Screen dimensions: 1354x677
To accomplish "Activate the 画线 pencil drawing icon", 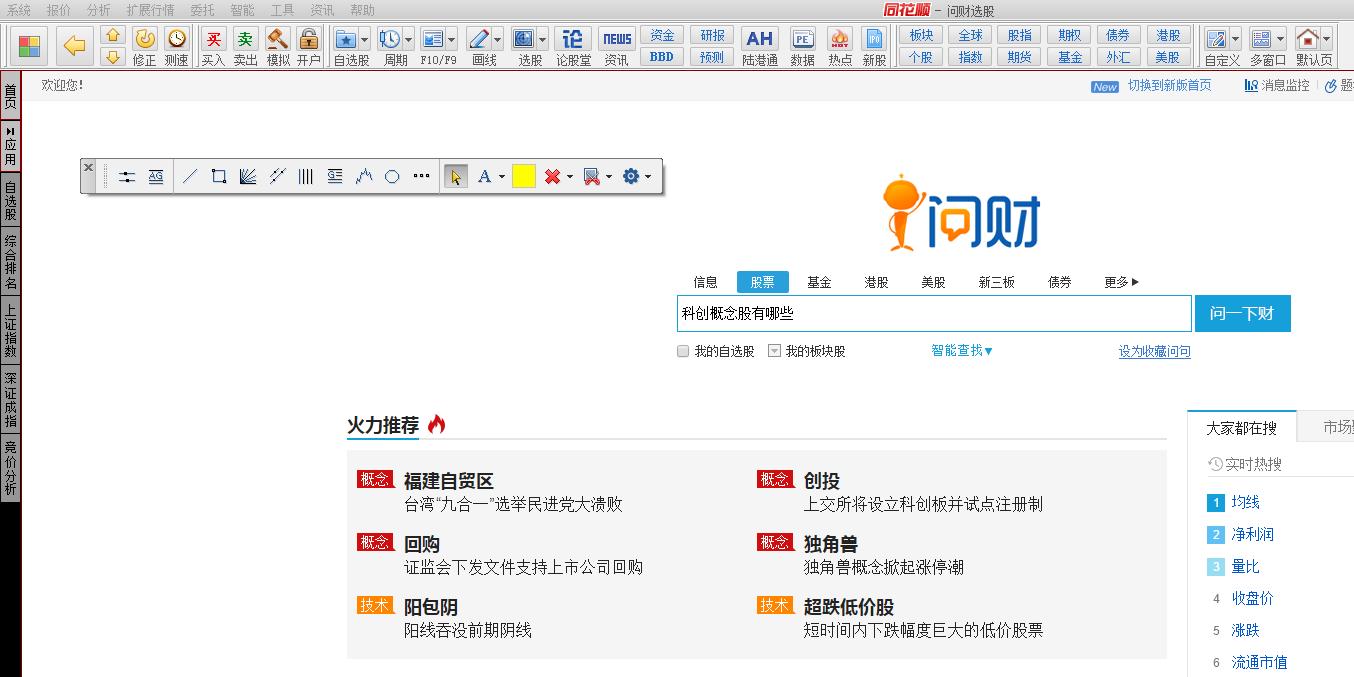I will pyautogui.click(x=478, y=38).
